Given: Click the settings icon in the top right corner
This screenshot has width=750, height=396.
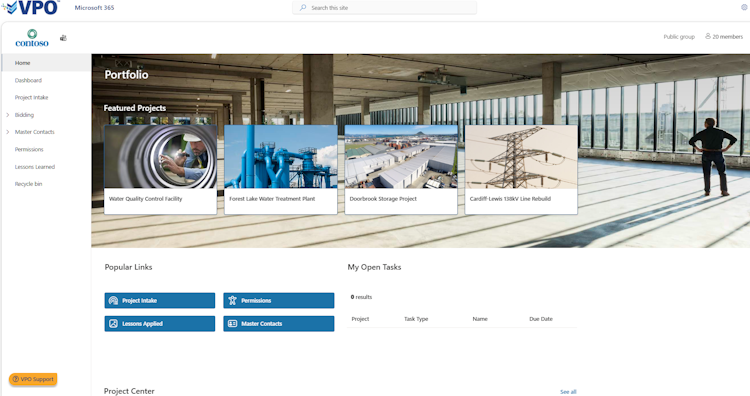Looking at the screenshot, I should [745, 7].
